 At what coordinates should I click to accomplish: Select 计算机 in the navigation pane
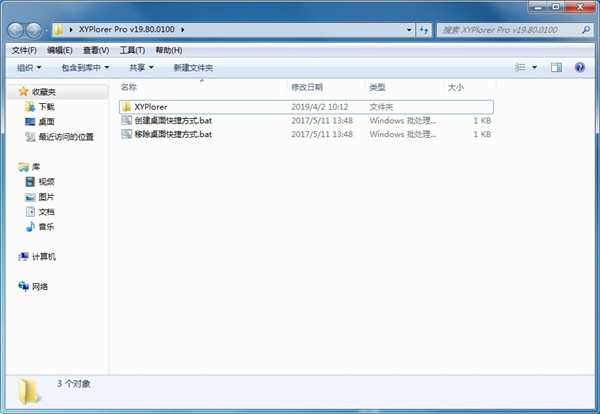[x=44, y=257]
